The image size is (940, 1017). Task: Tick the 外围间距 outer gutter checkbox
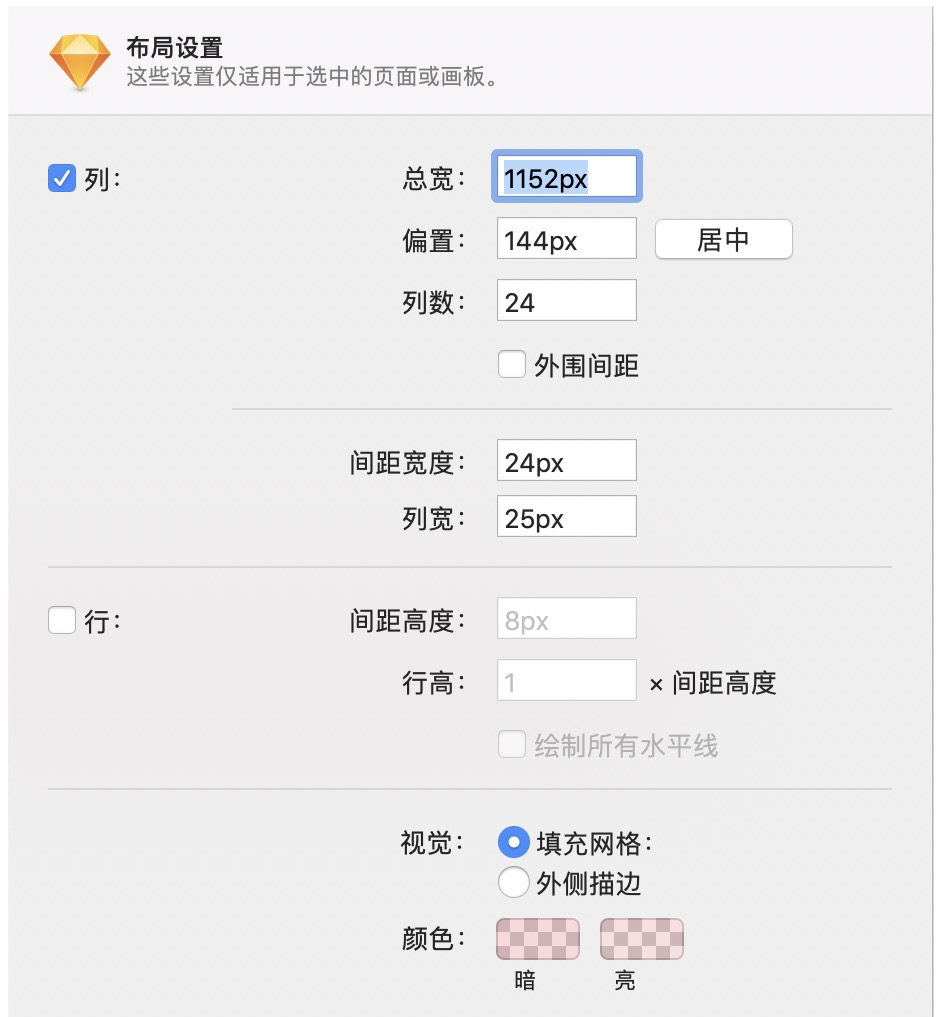click(x=511, y=364)
